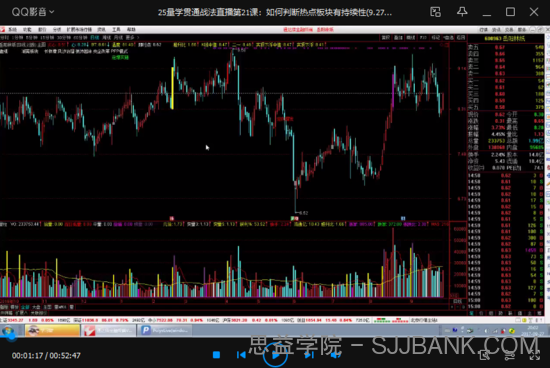Select the orange QQ影音 taskbar item
This screenshot has width=550, height=368.
point(52,330)
